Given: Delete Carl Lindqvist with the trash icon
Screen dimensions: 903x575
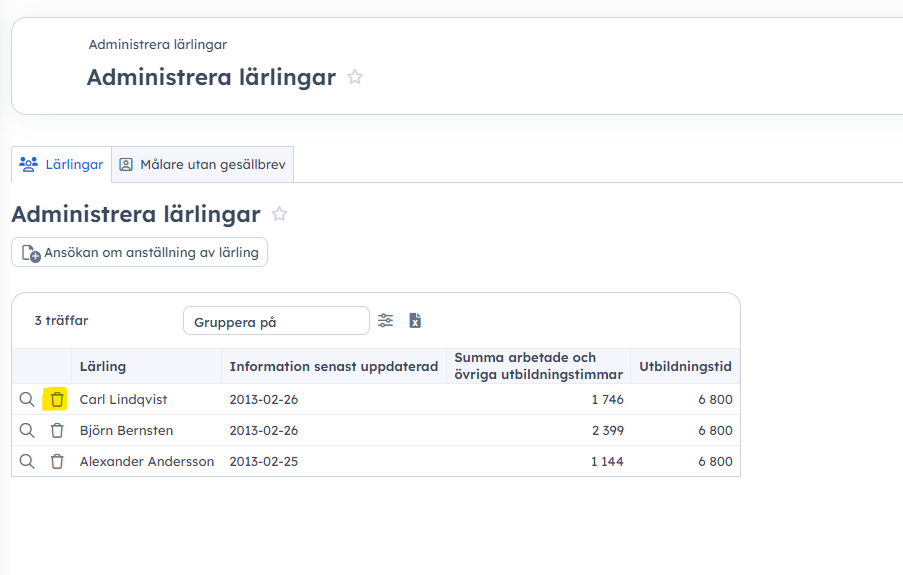Looking at the screenshot, I should pyautogui.click(x=57, y=400).
